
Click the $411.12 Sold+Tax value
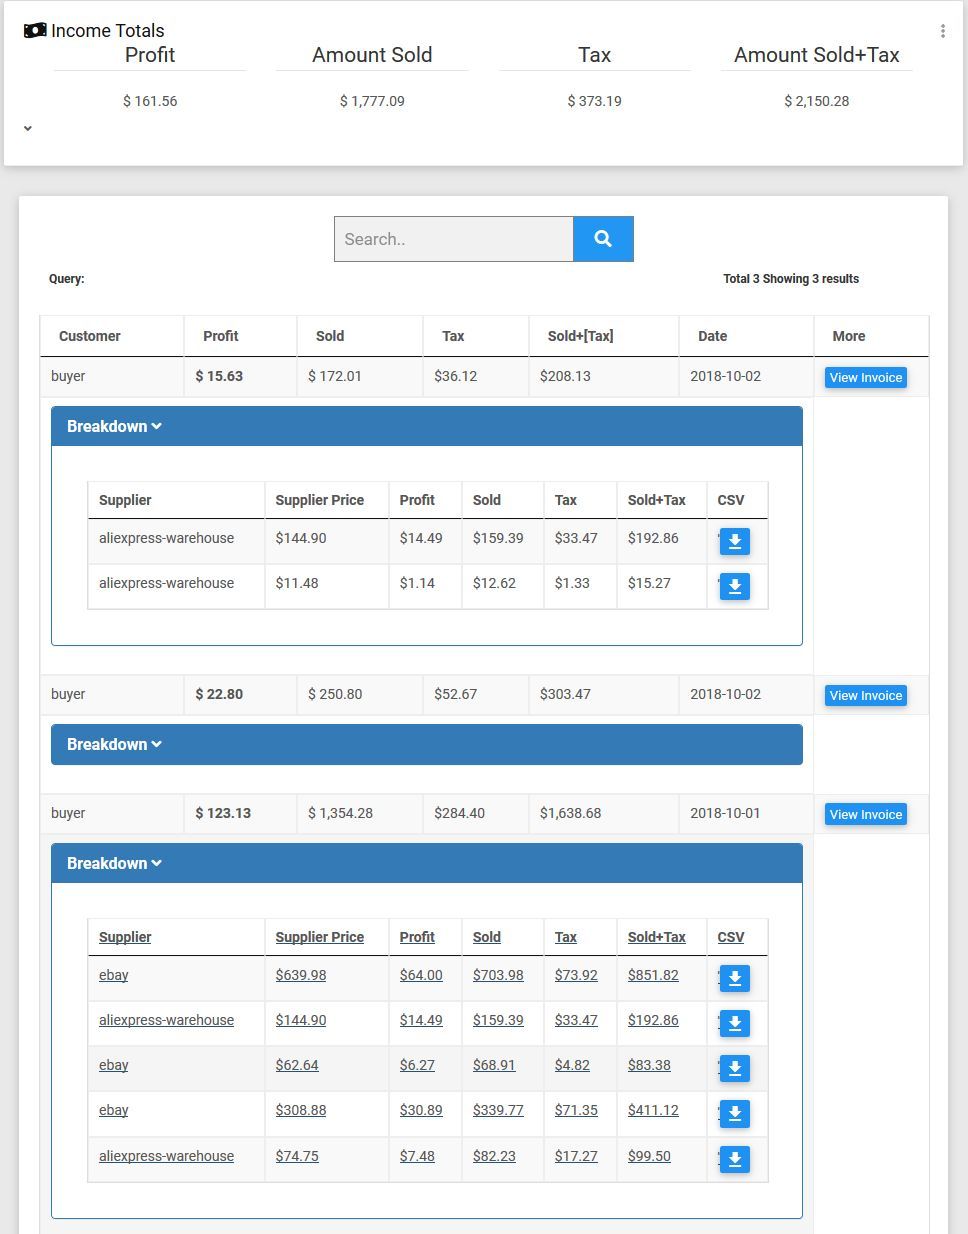point(653,1110)
